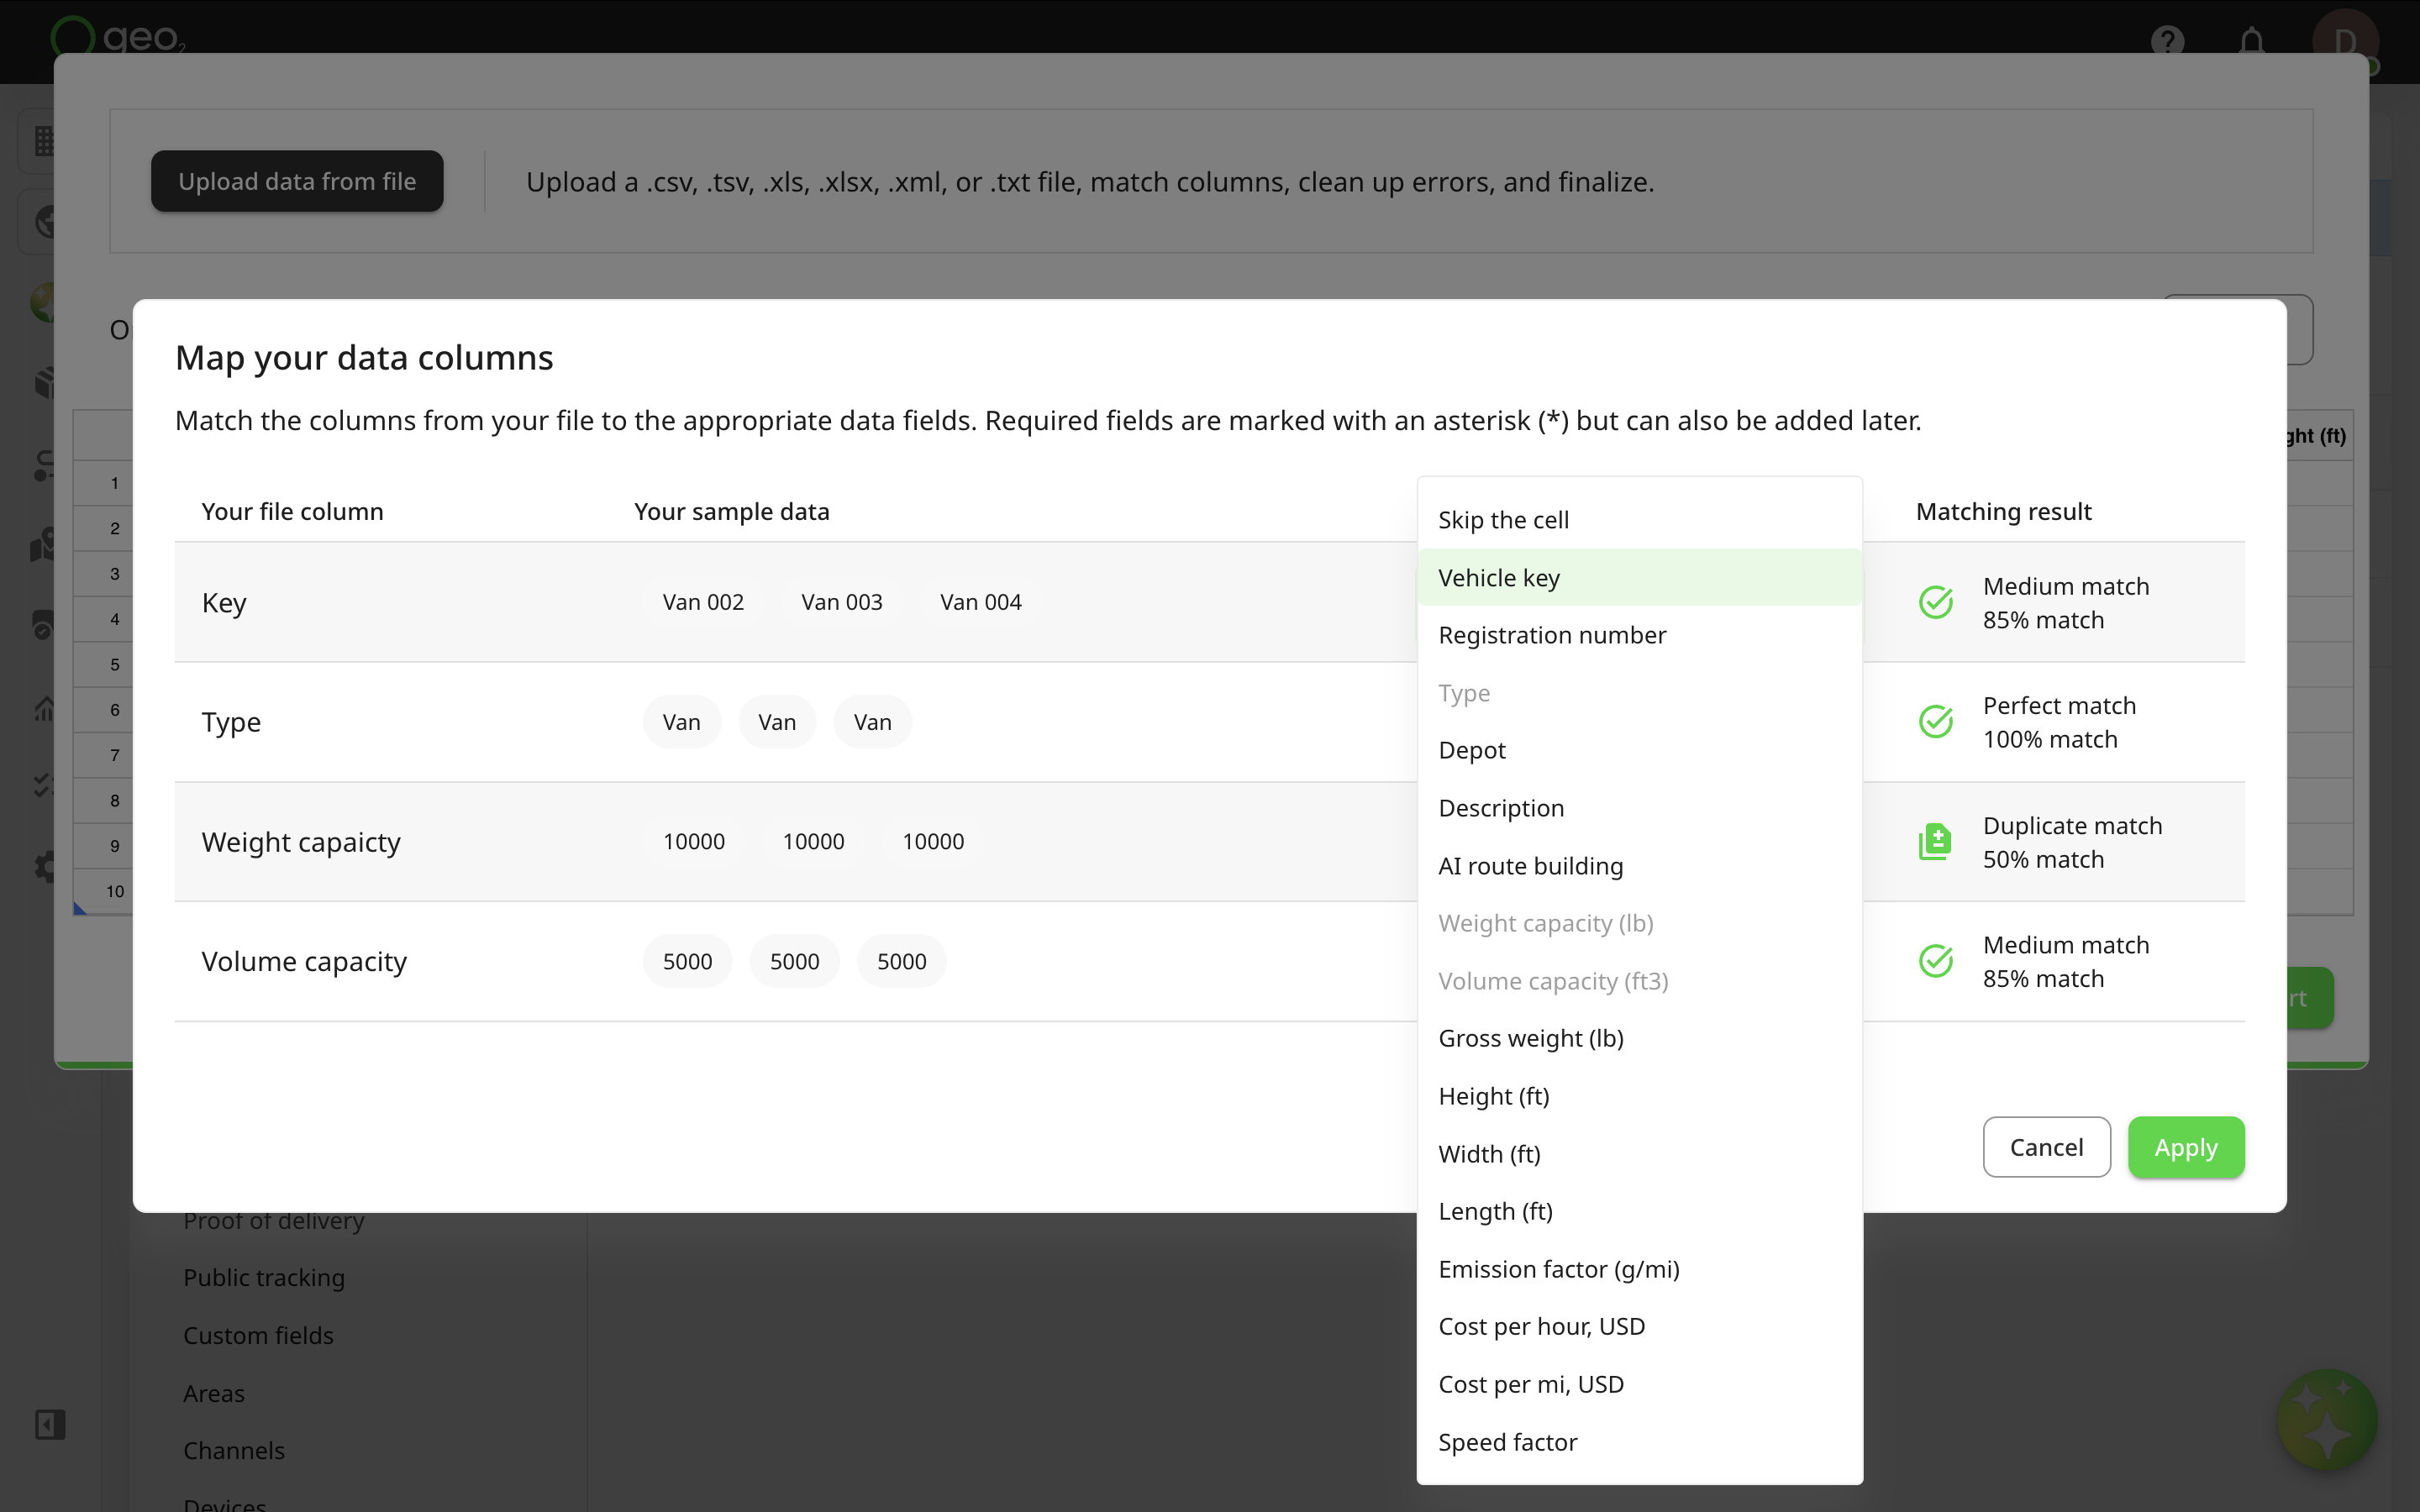The image size is (2420, 1512).
Task: Choose Cost per hour, USD
Action: coord(1639,1326)
